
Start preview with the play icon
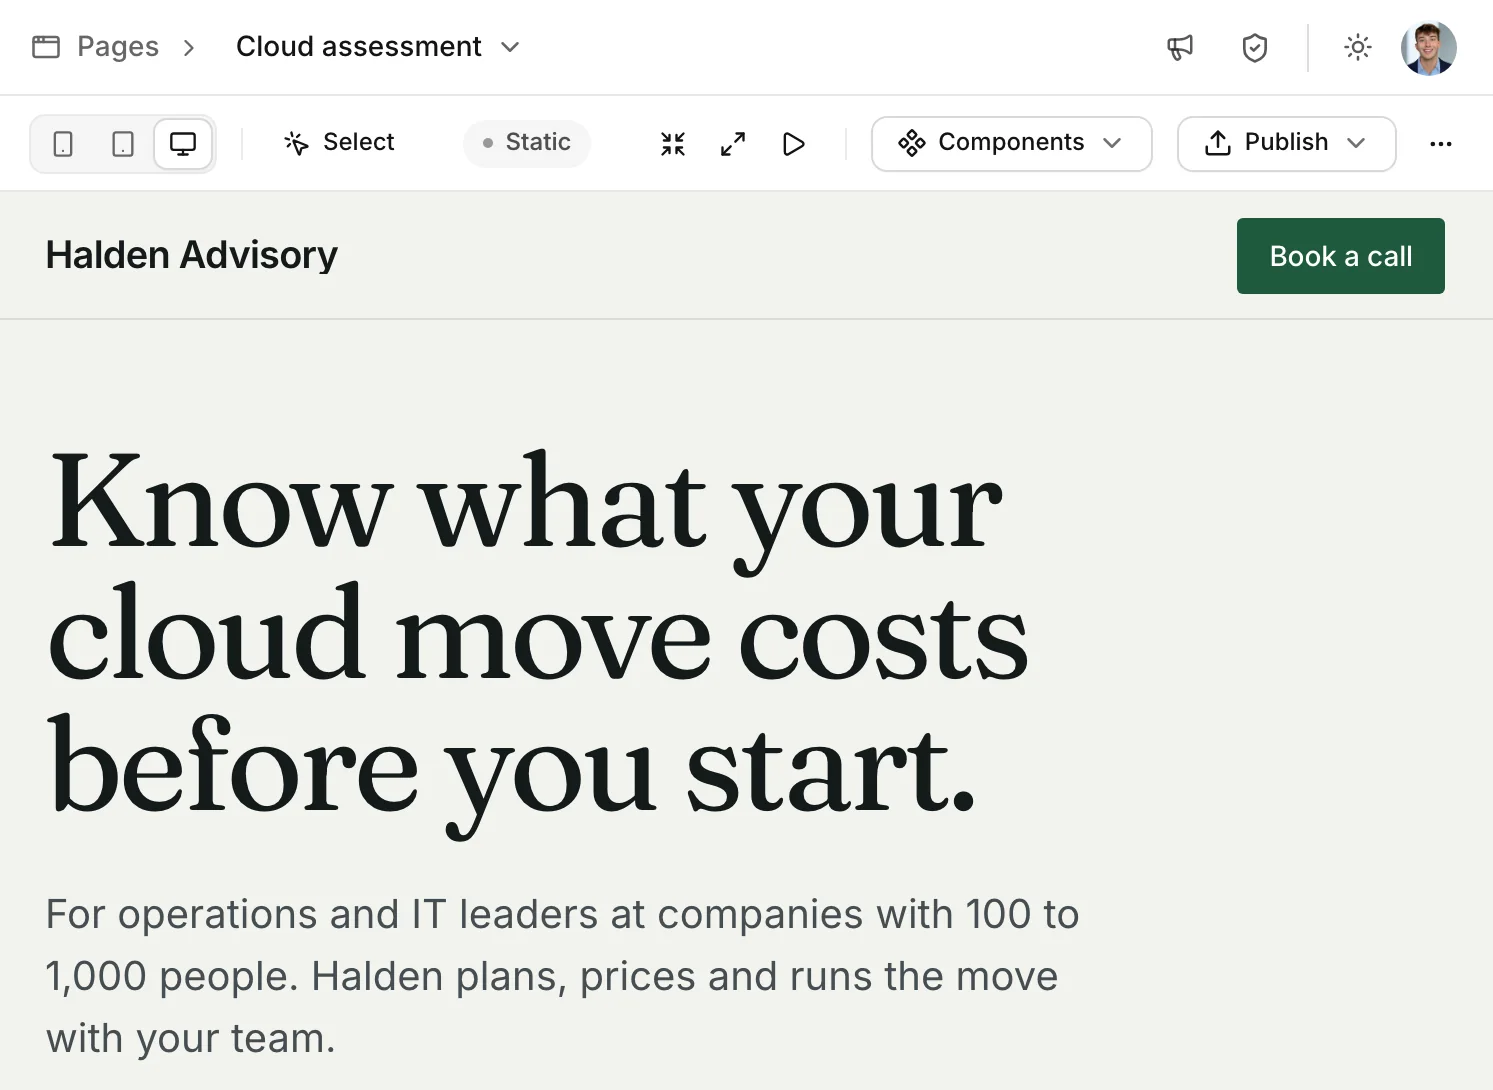tap(794, 144)
